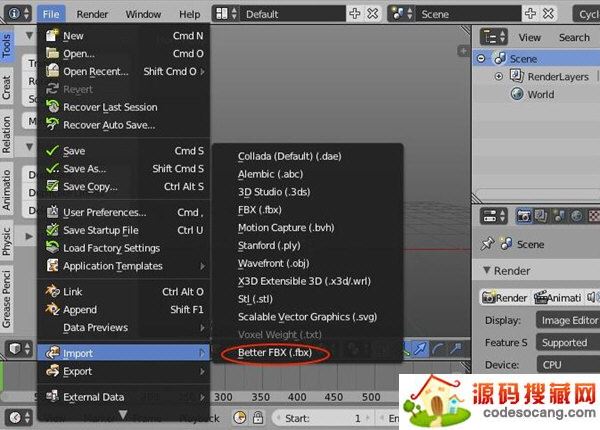Open the File menu

click(x=51, y=14)
